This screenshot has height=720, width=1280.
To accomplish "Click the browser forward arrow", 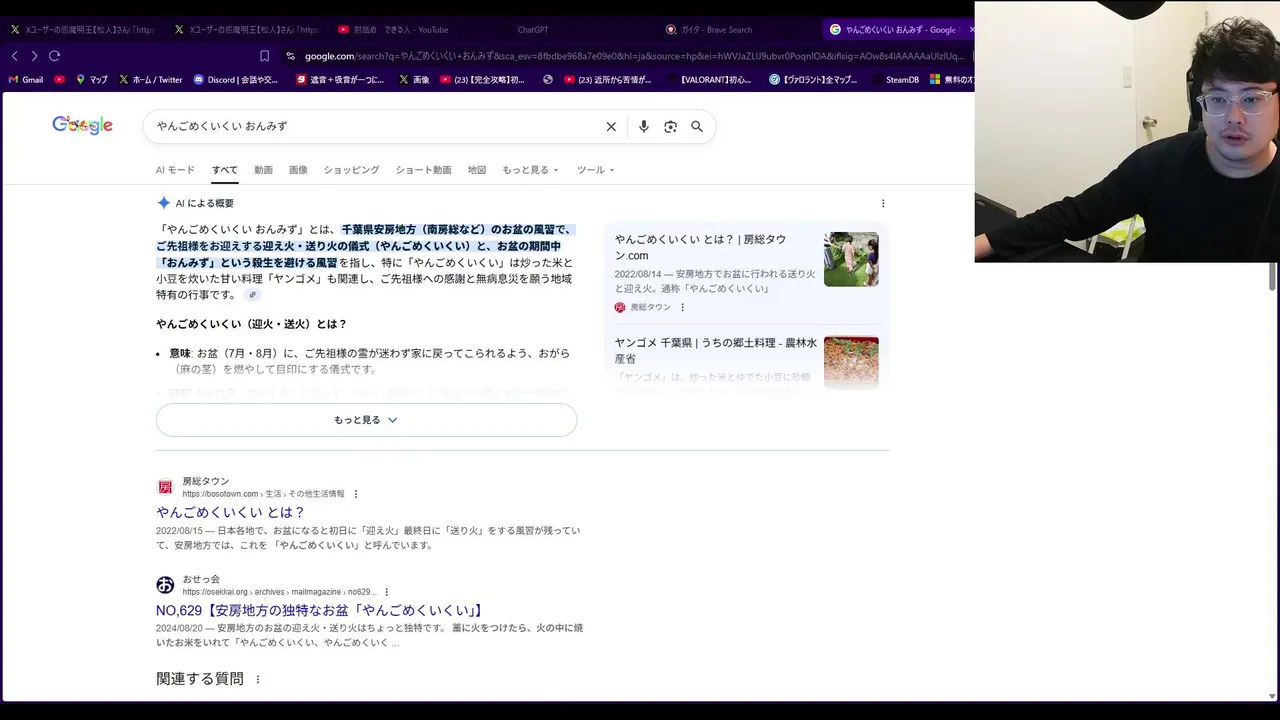I will 34,56.
